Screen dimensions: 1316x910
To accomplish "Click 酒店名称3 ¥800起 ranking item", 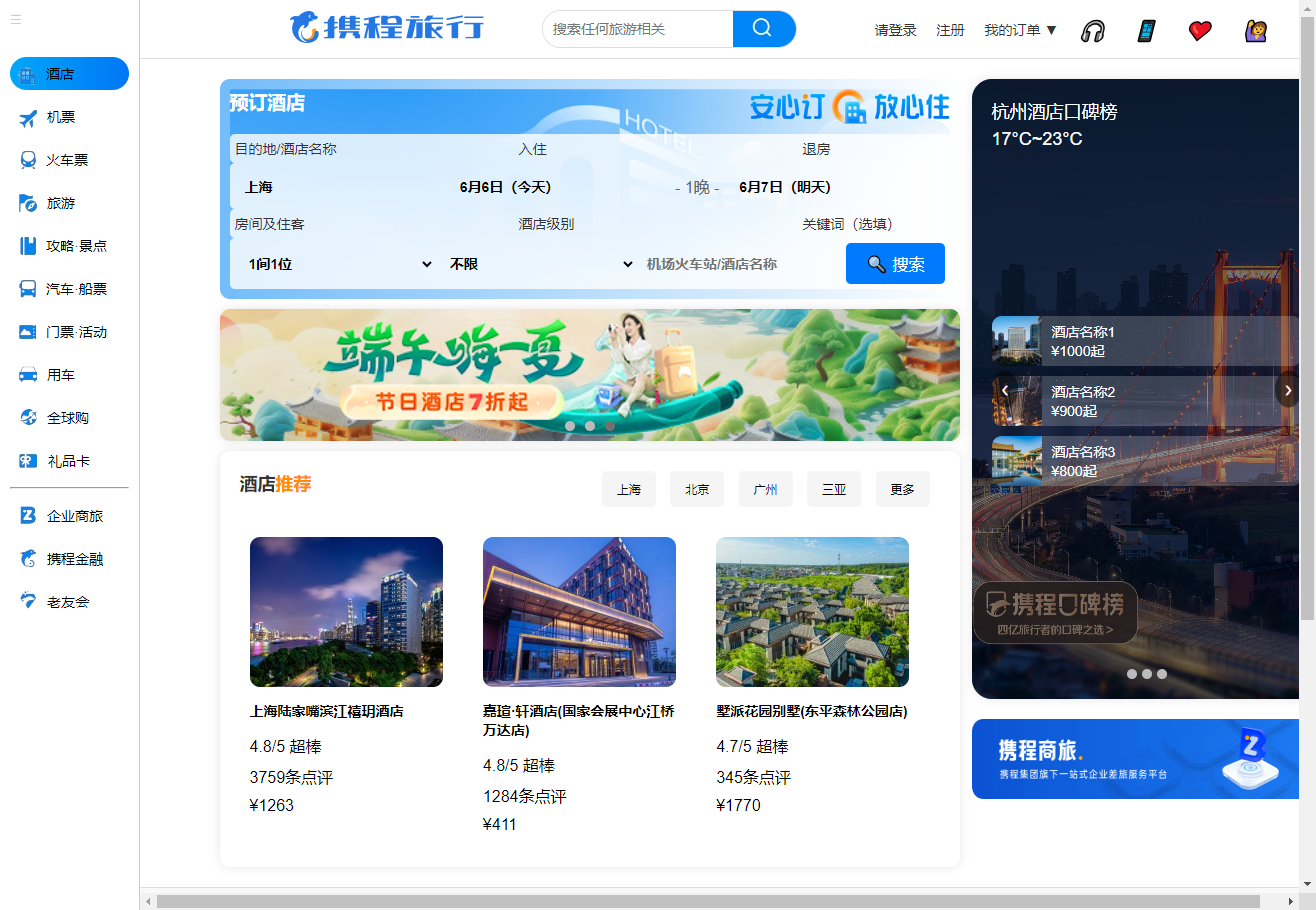I will pos(1145,461).
